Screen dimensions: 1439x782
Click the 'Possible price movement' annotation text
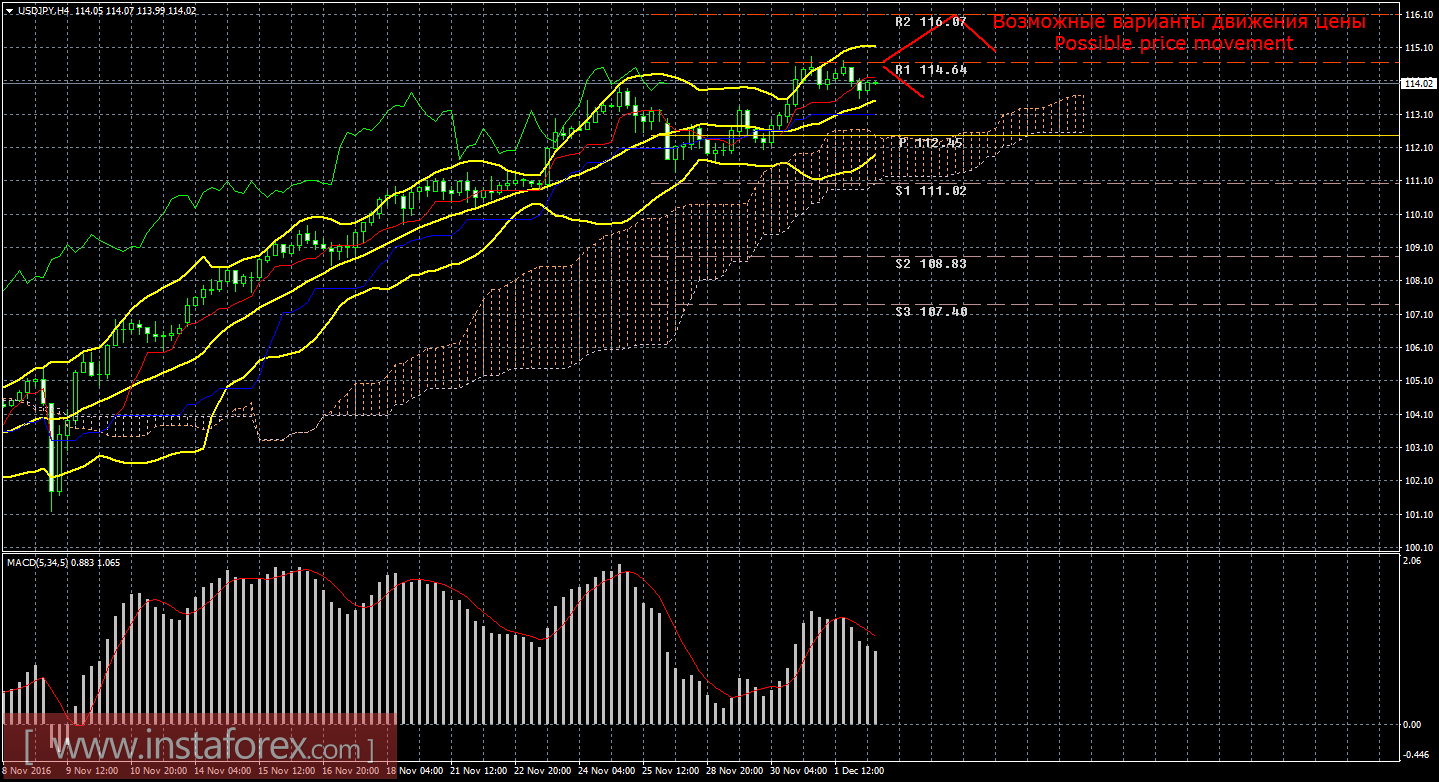1173,43
